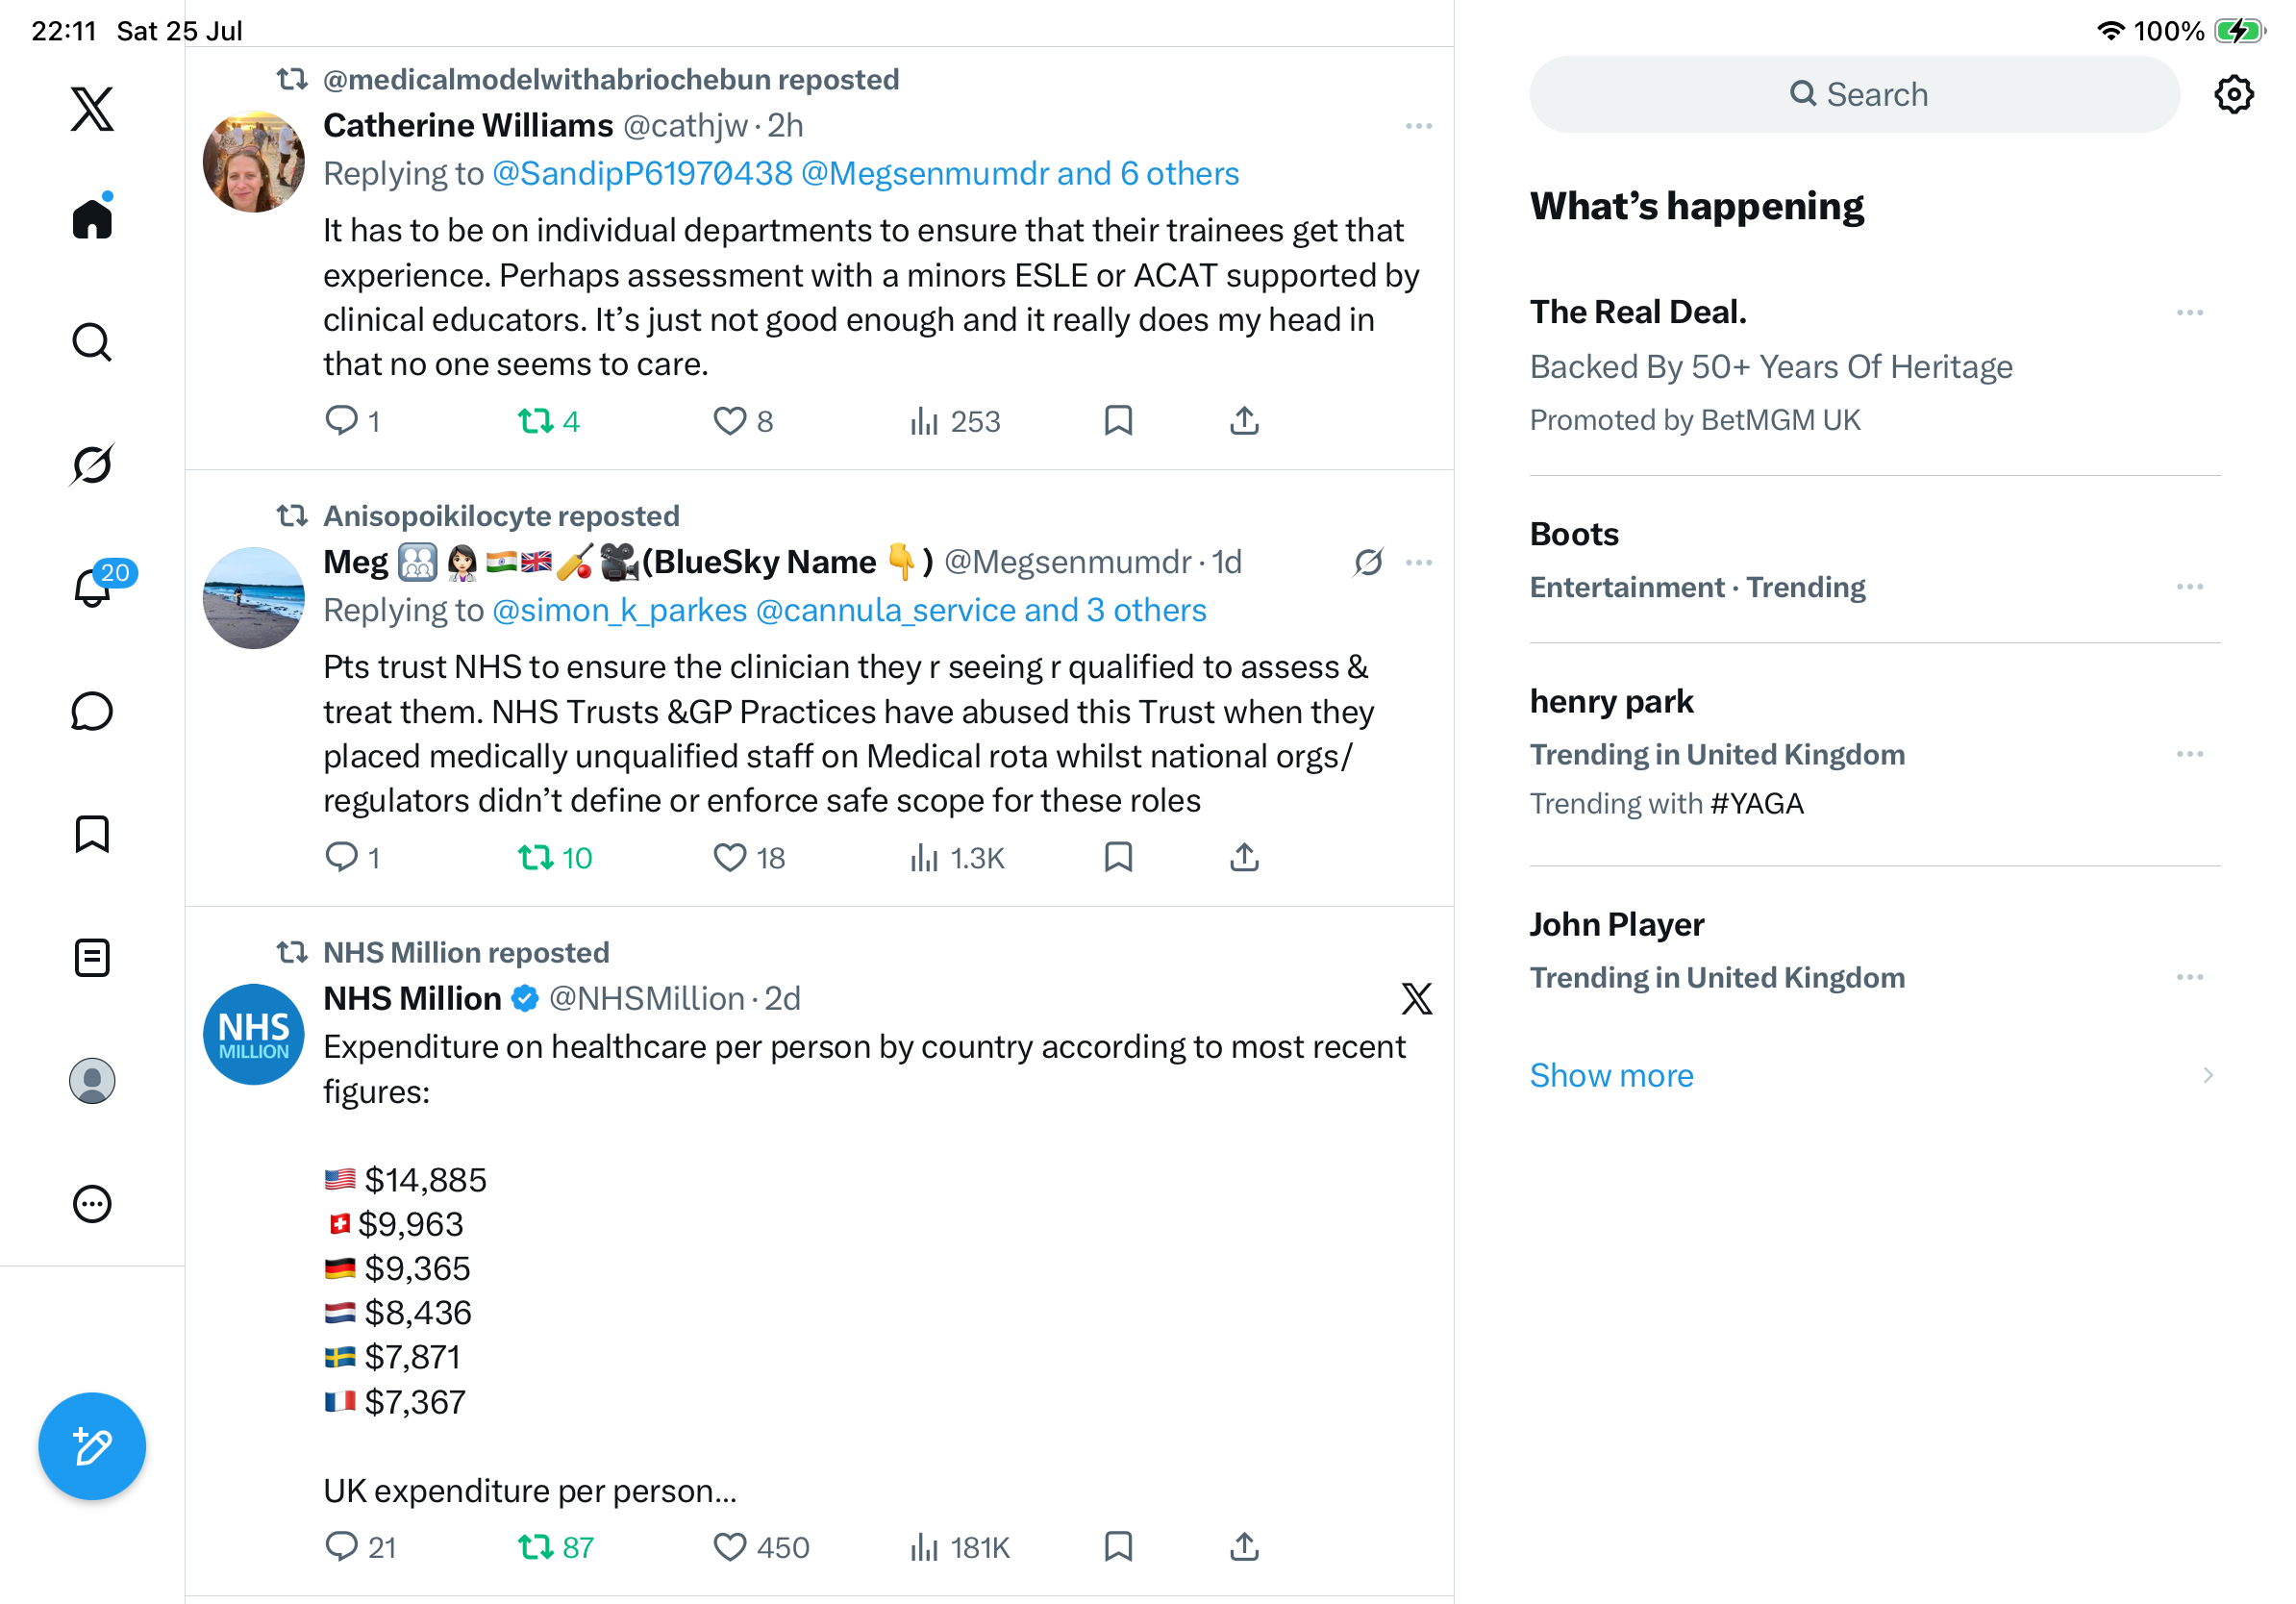Open Bookmarks in the left sidebar
This screenshot has height=1604, width=2296.
click(92, 834)
